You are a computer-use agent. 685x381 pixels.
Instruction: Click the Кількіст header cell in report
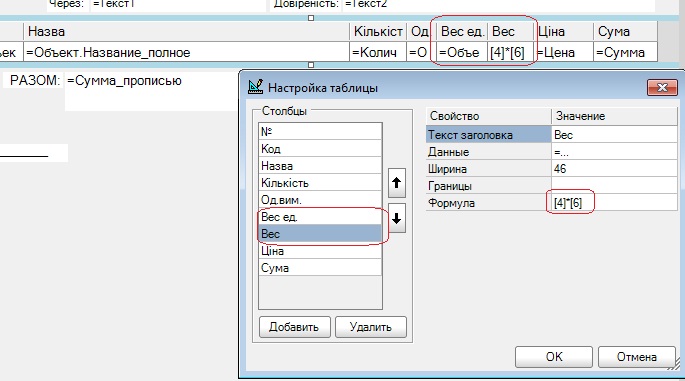coord(378,31)
